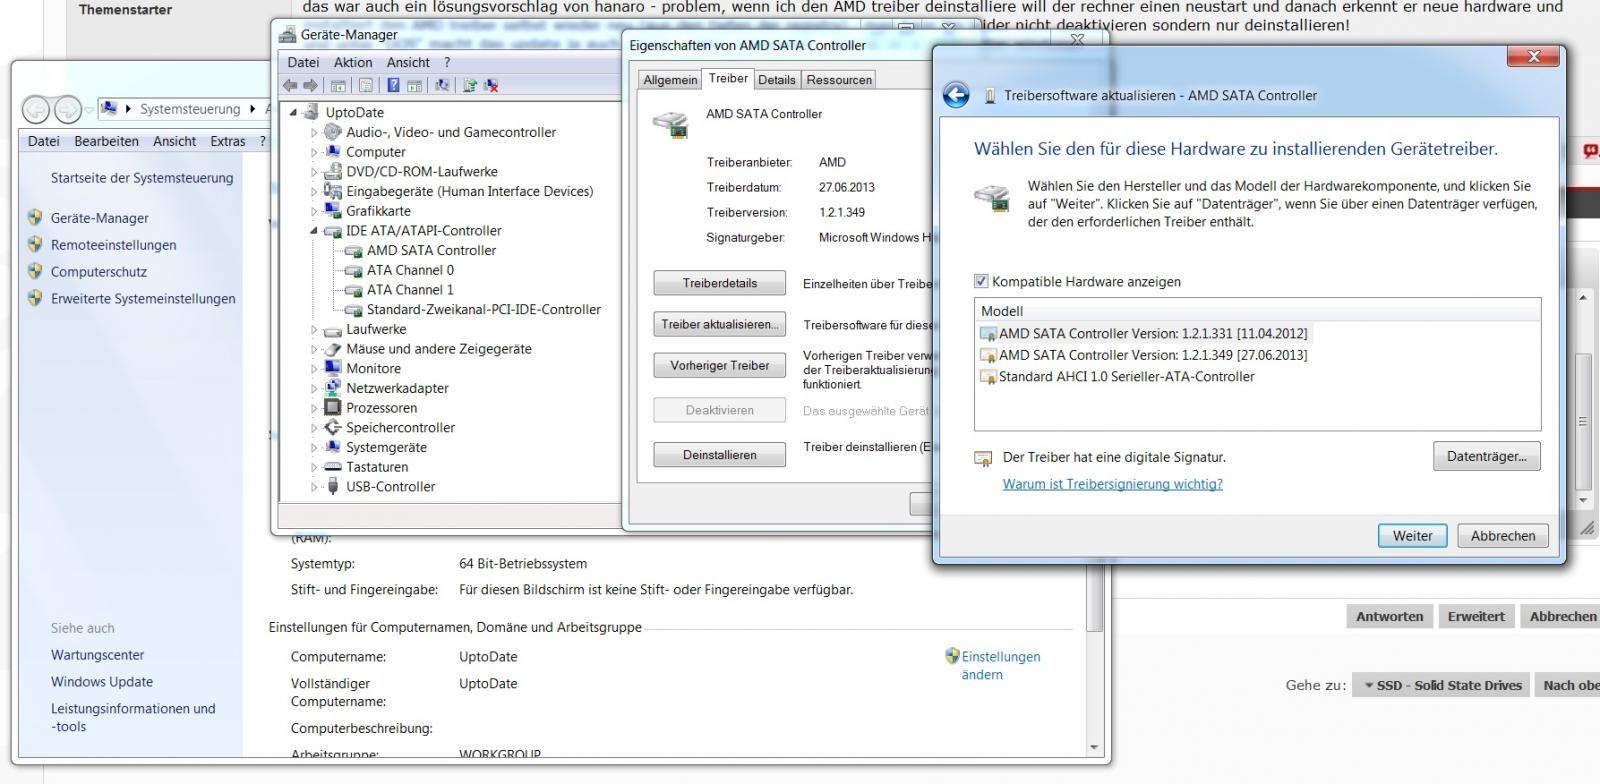This screenshot has width=1600, height=784.
Task: Open Properties via the Geräte-Manager toolbar icon
Action: coord(366,86)
